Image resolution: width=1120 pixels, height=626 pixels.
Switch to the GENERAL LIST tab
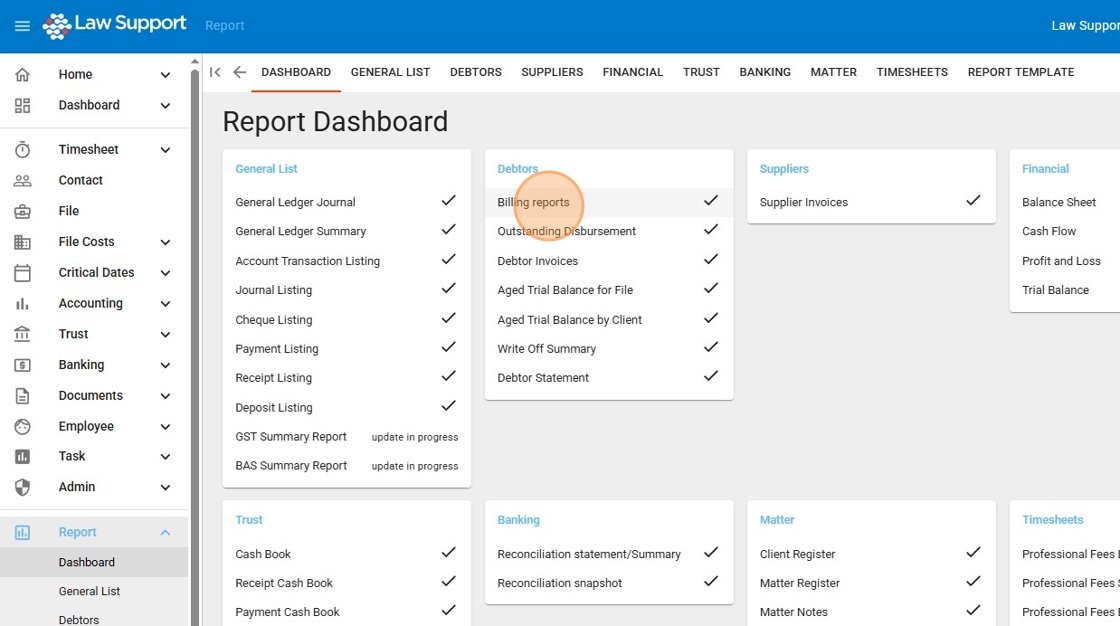pos(390,72)
